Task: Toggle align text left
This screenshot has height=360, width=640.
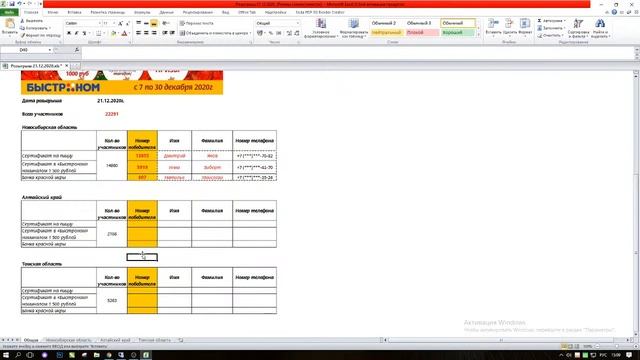Action: tap(138, 33)
